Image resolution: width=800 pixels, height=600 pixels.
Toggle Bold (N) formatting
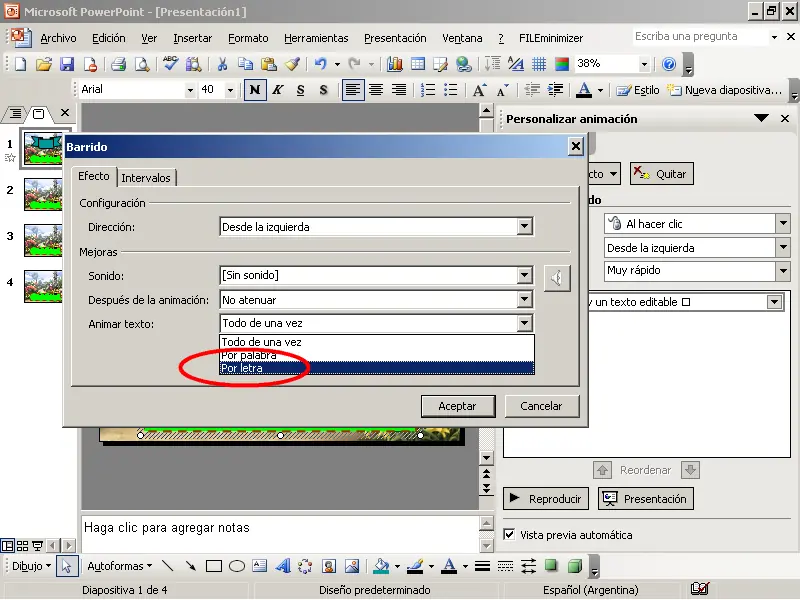[x=255, y=90]
